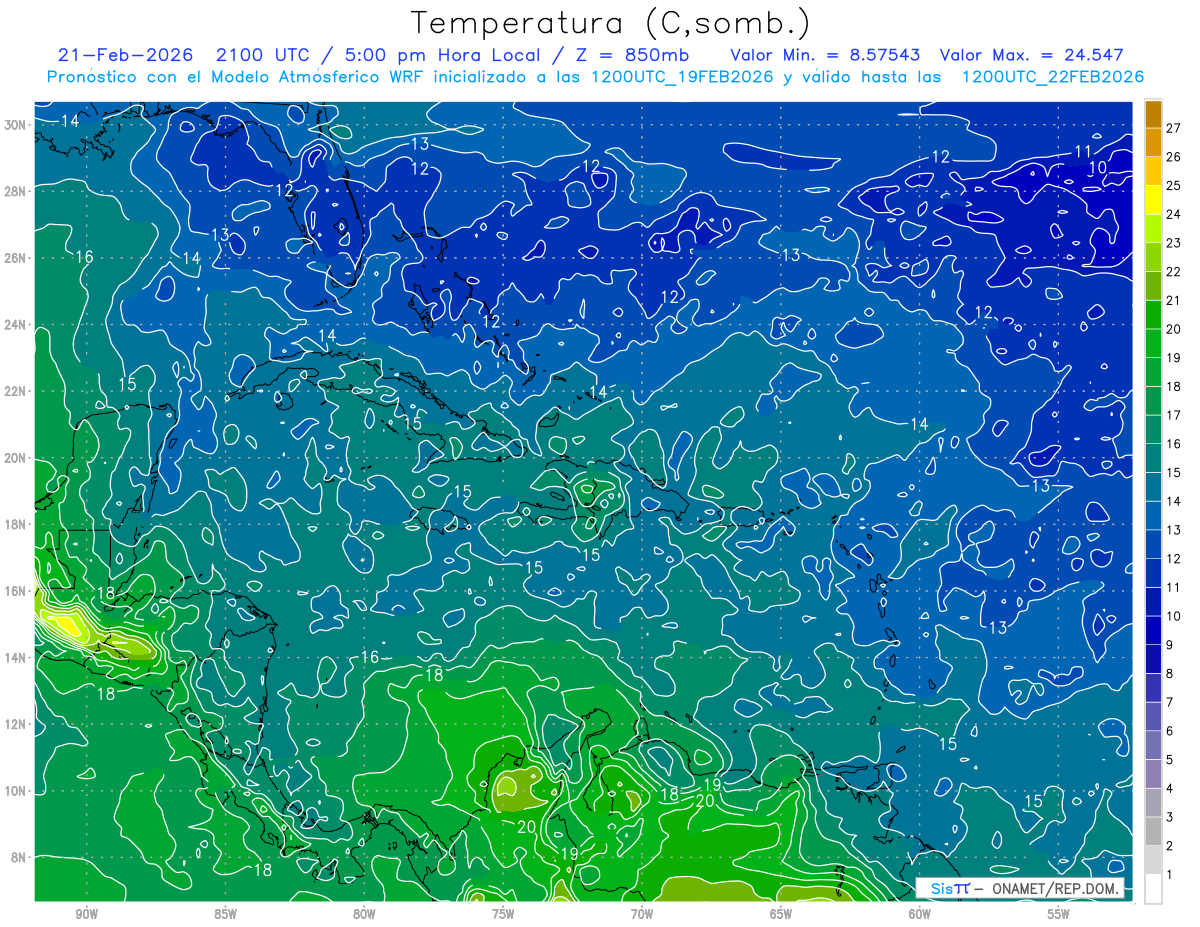
Task: Click the colorbar segment between 20 and 21
Action: [x=1153, y=315]
